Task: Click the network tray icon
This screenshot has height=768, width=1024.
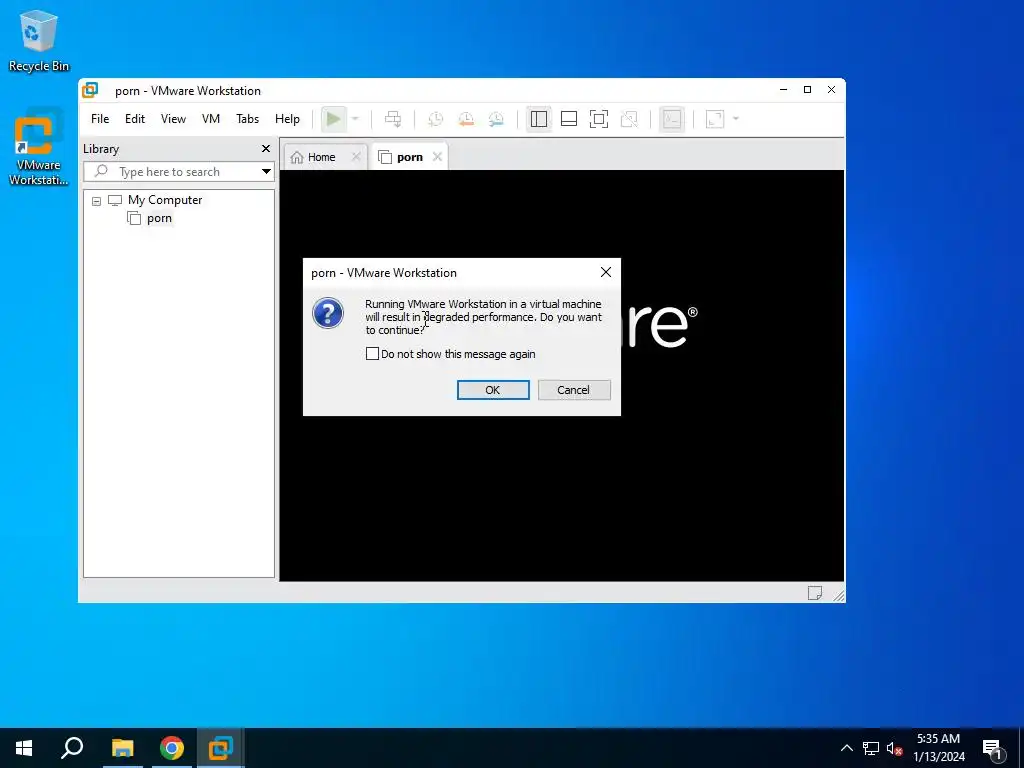Action: (871, 748)
